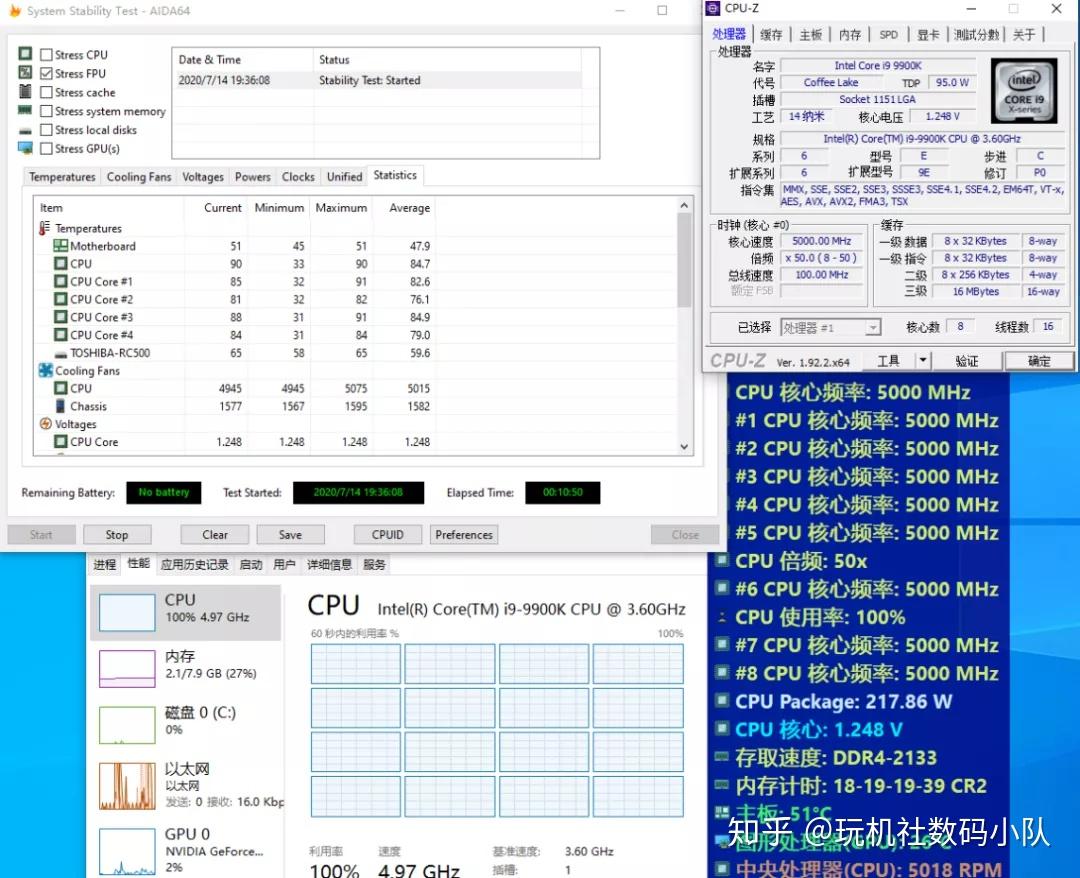The width and height of the screenshot is (1080, 878).
Task: Click the local disks drive icon
Action: pos(25,131)
